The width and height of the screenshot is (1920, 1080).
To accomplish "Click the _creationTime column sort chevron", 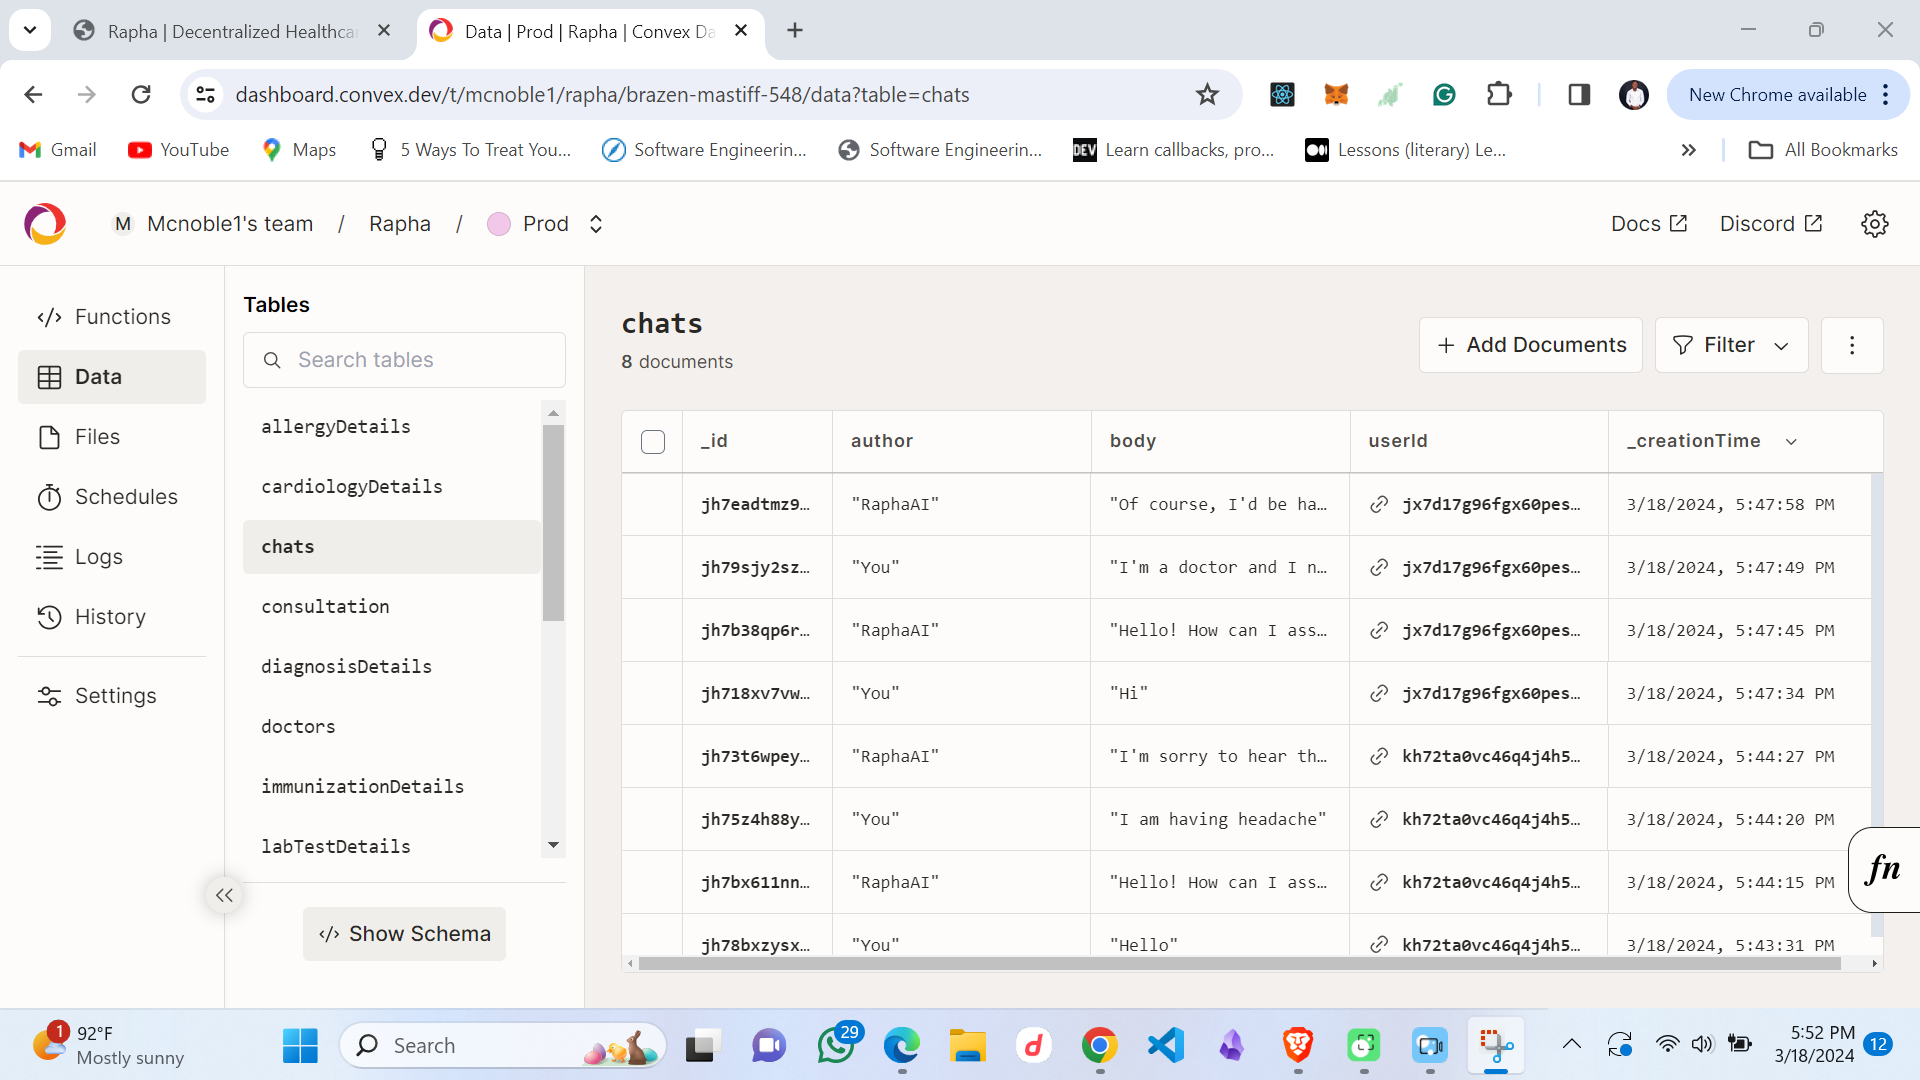I will (1791, 441).
